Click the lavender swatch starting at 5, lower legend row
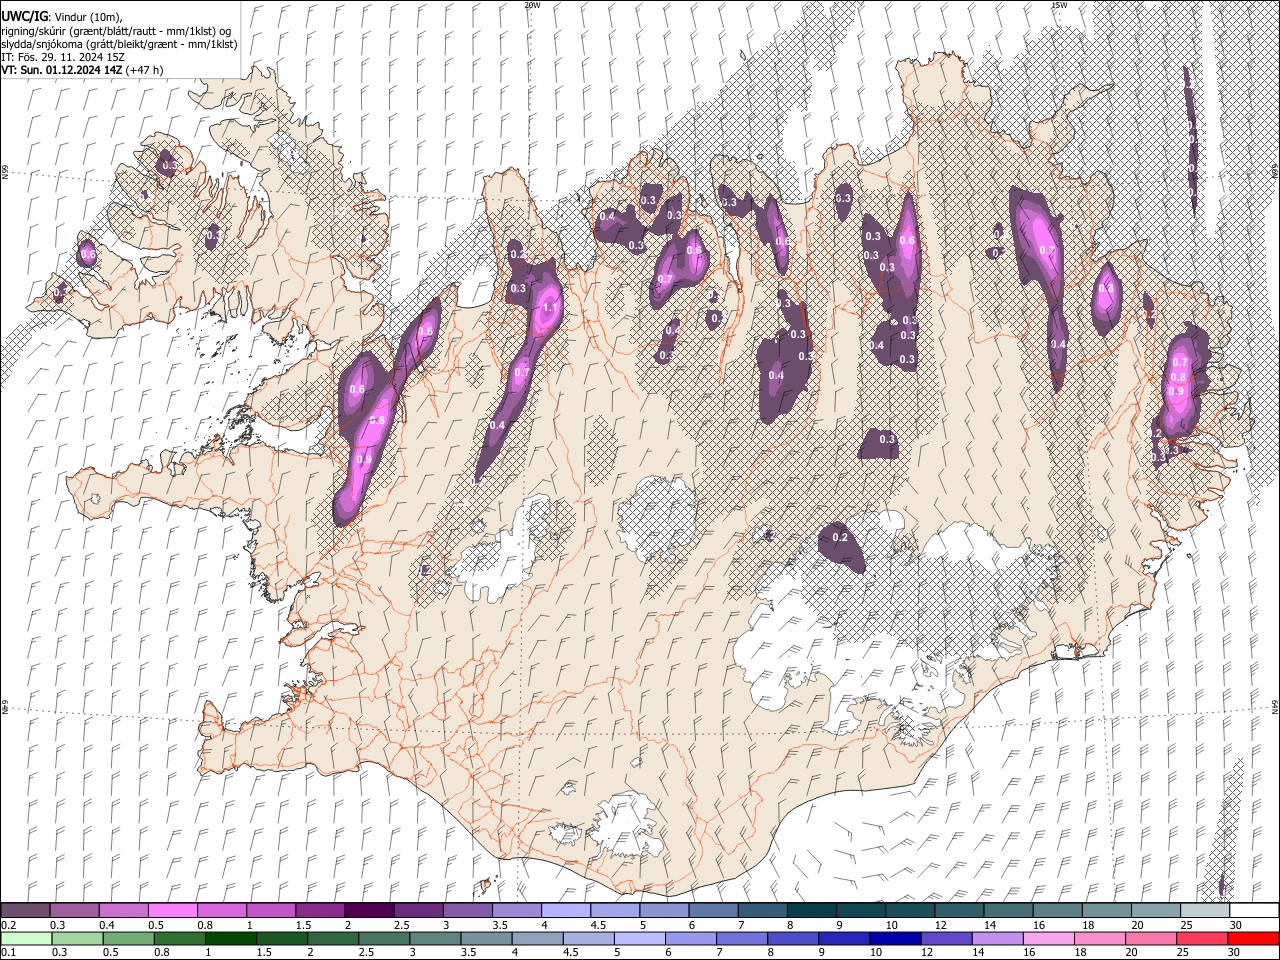The height and width of the screenshot is (960, 1280). click(x=640, y=938)
